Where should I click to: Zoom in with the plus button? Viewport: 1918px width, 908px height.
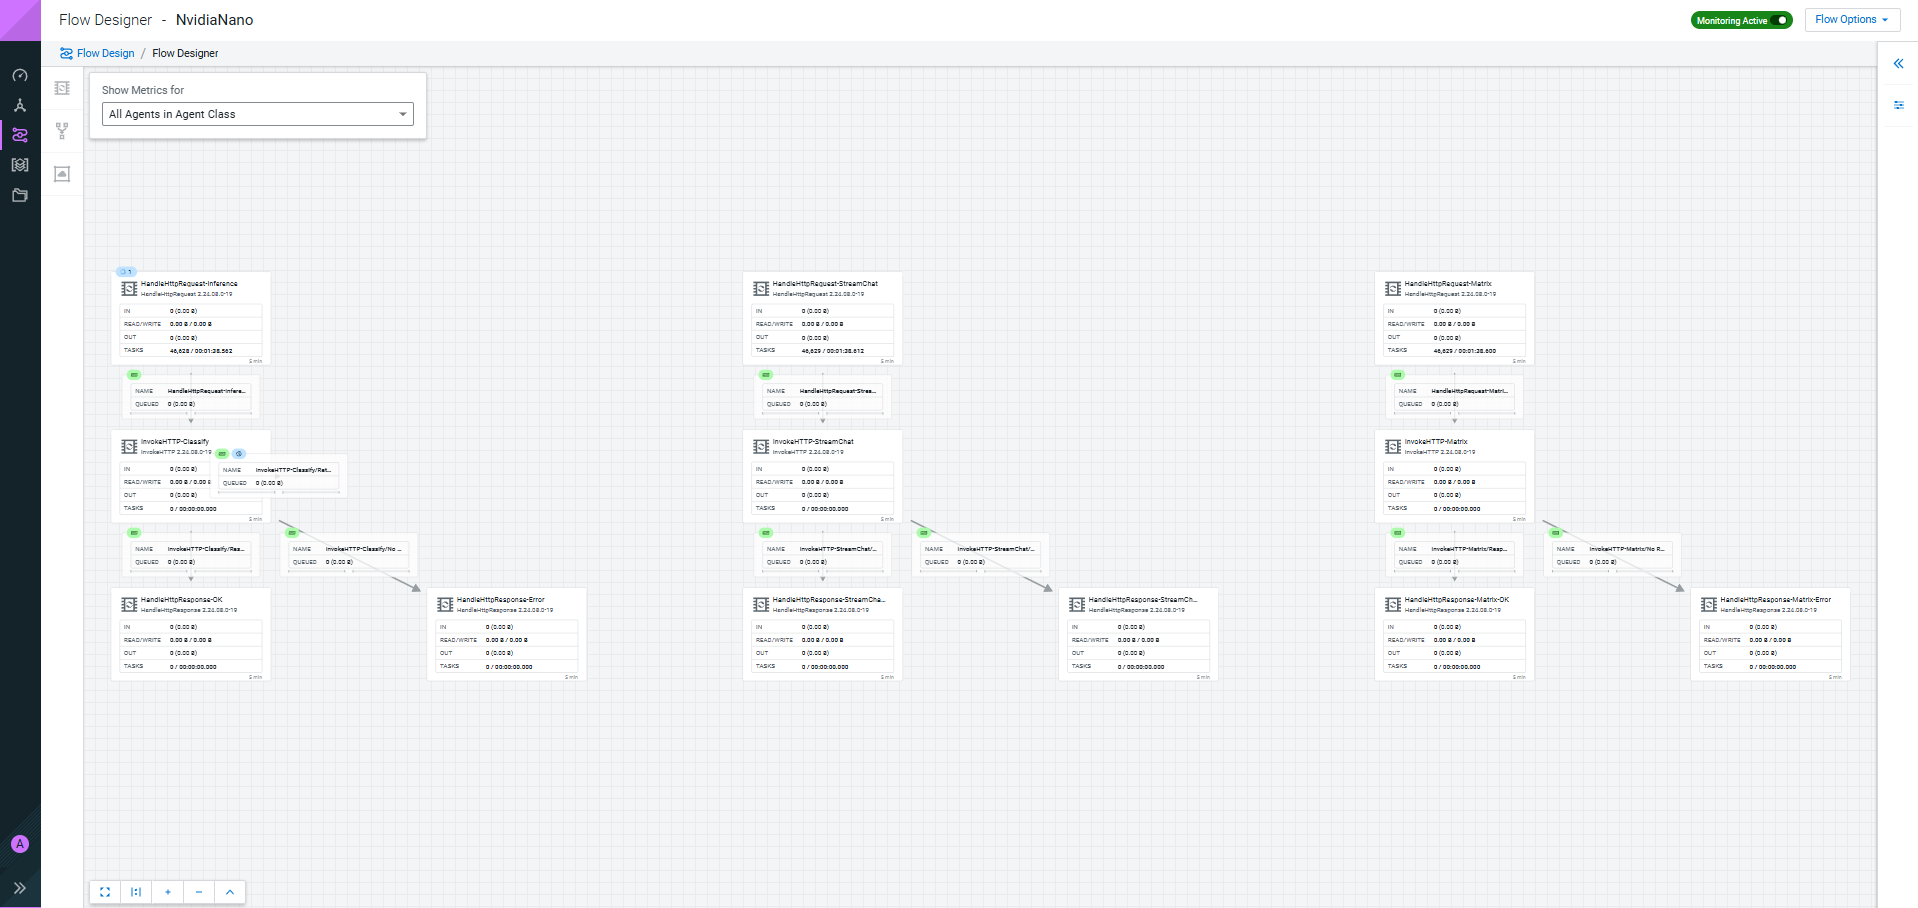(x=168, y=892)
